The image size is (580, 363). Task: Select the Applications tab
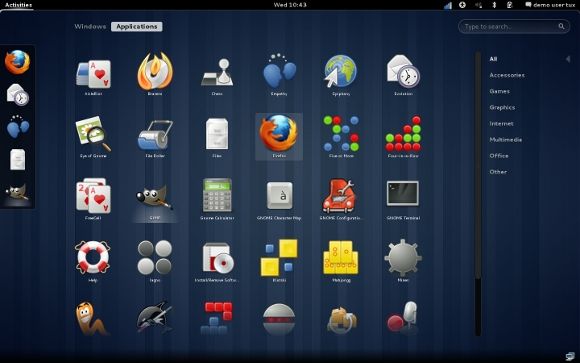coord(137,27)
